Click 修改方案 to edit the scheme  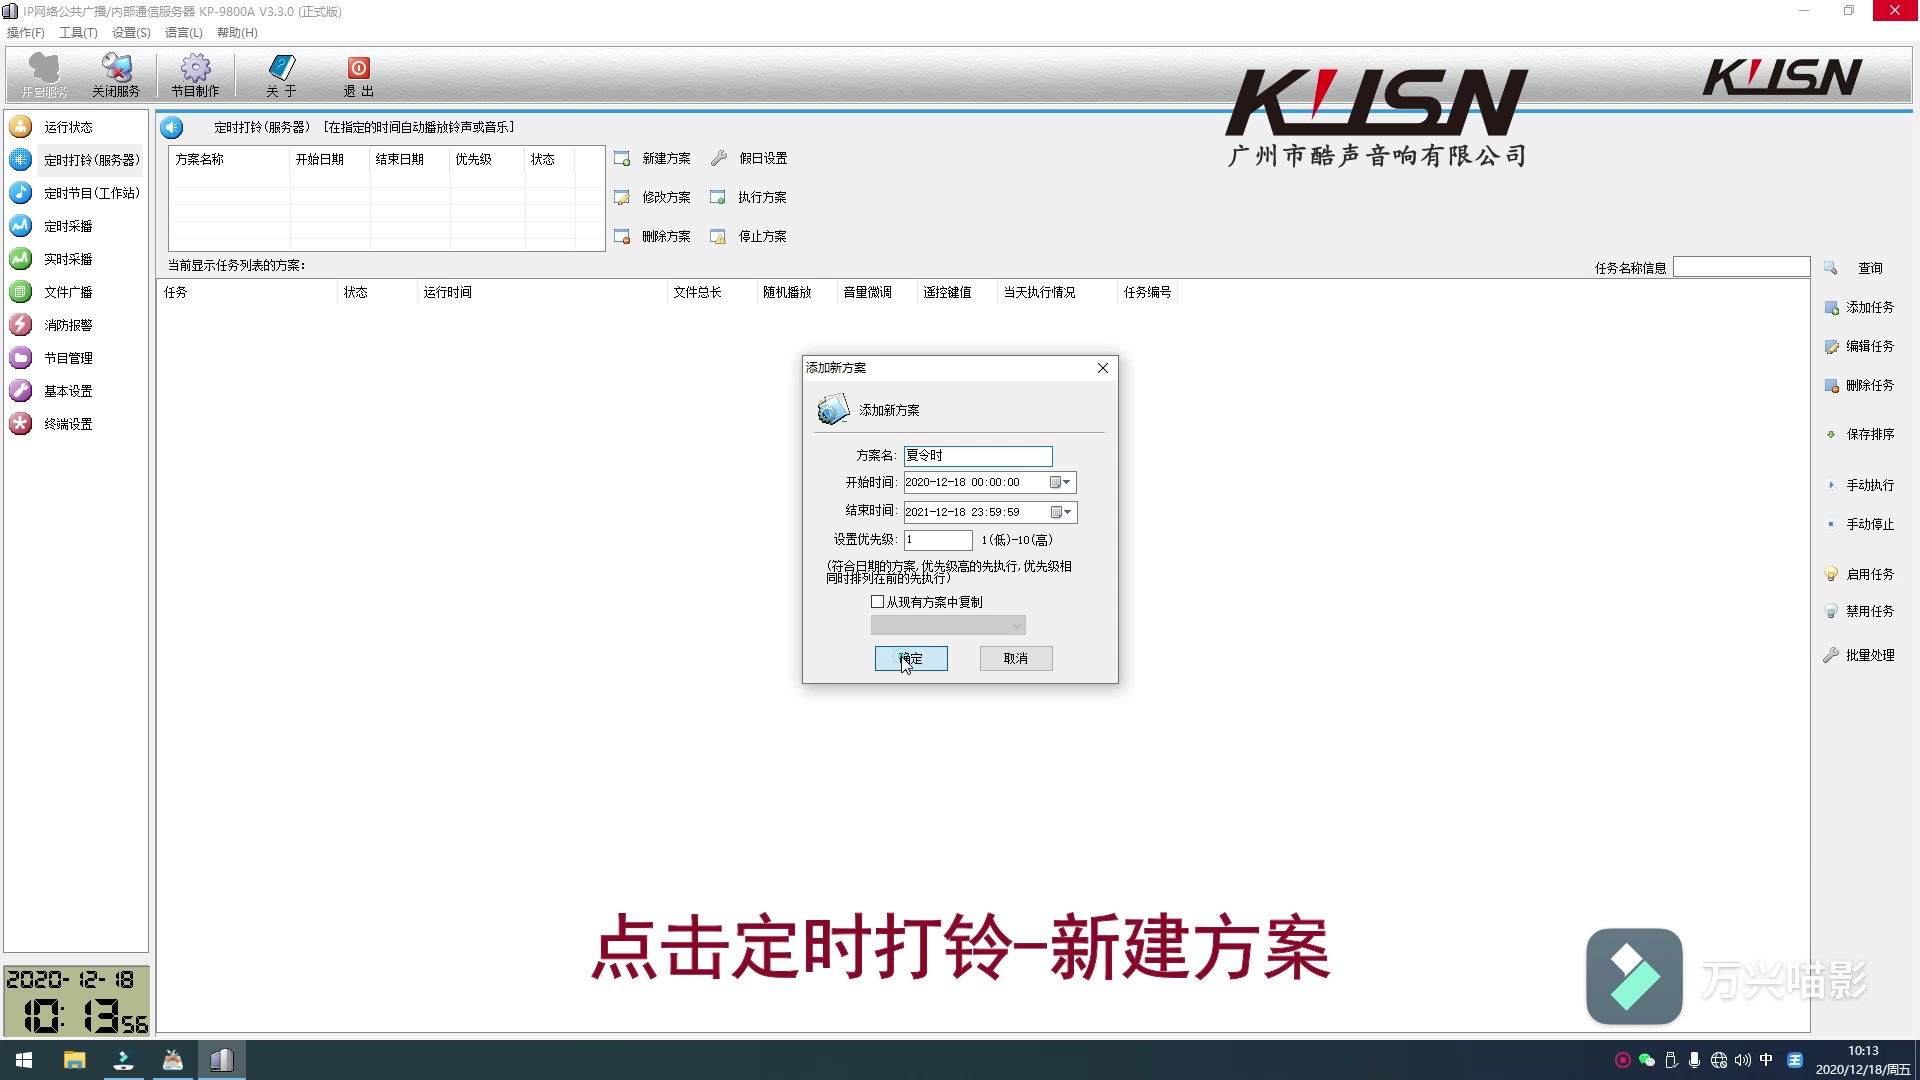(653, 197)
